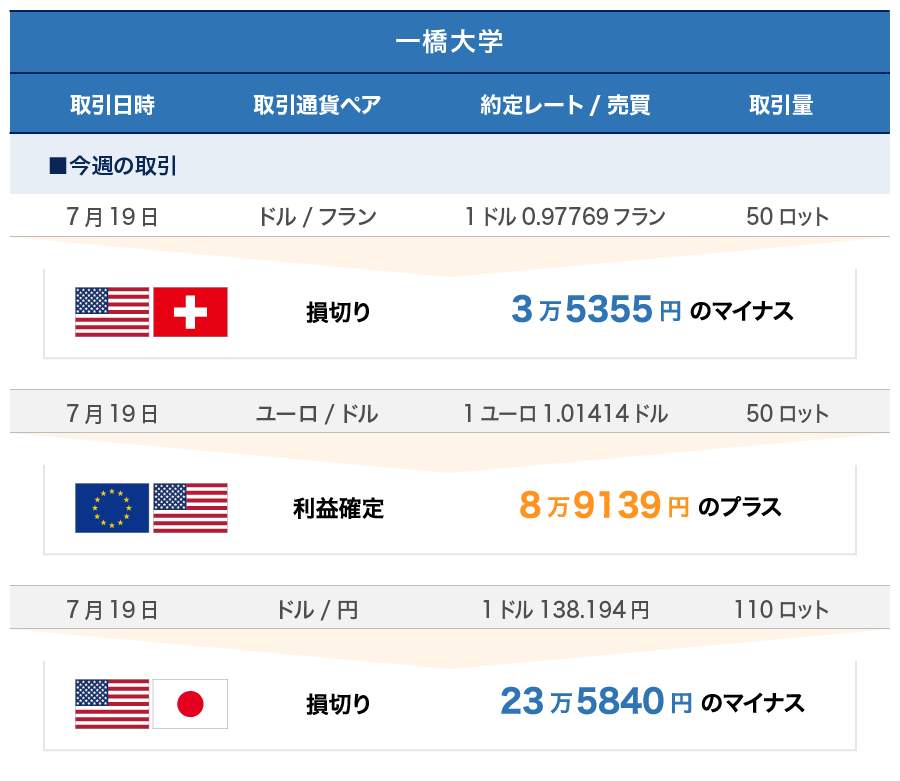The image size is (900, 781).
Task: Click the 3万5355円 loss amount
Action: coord(596,311)
